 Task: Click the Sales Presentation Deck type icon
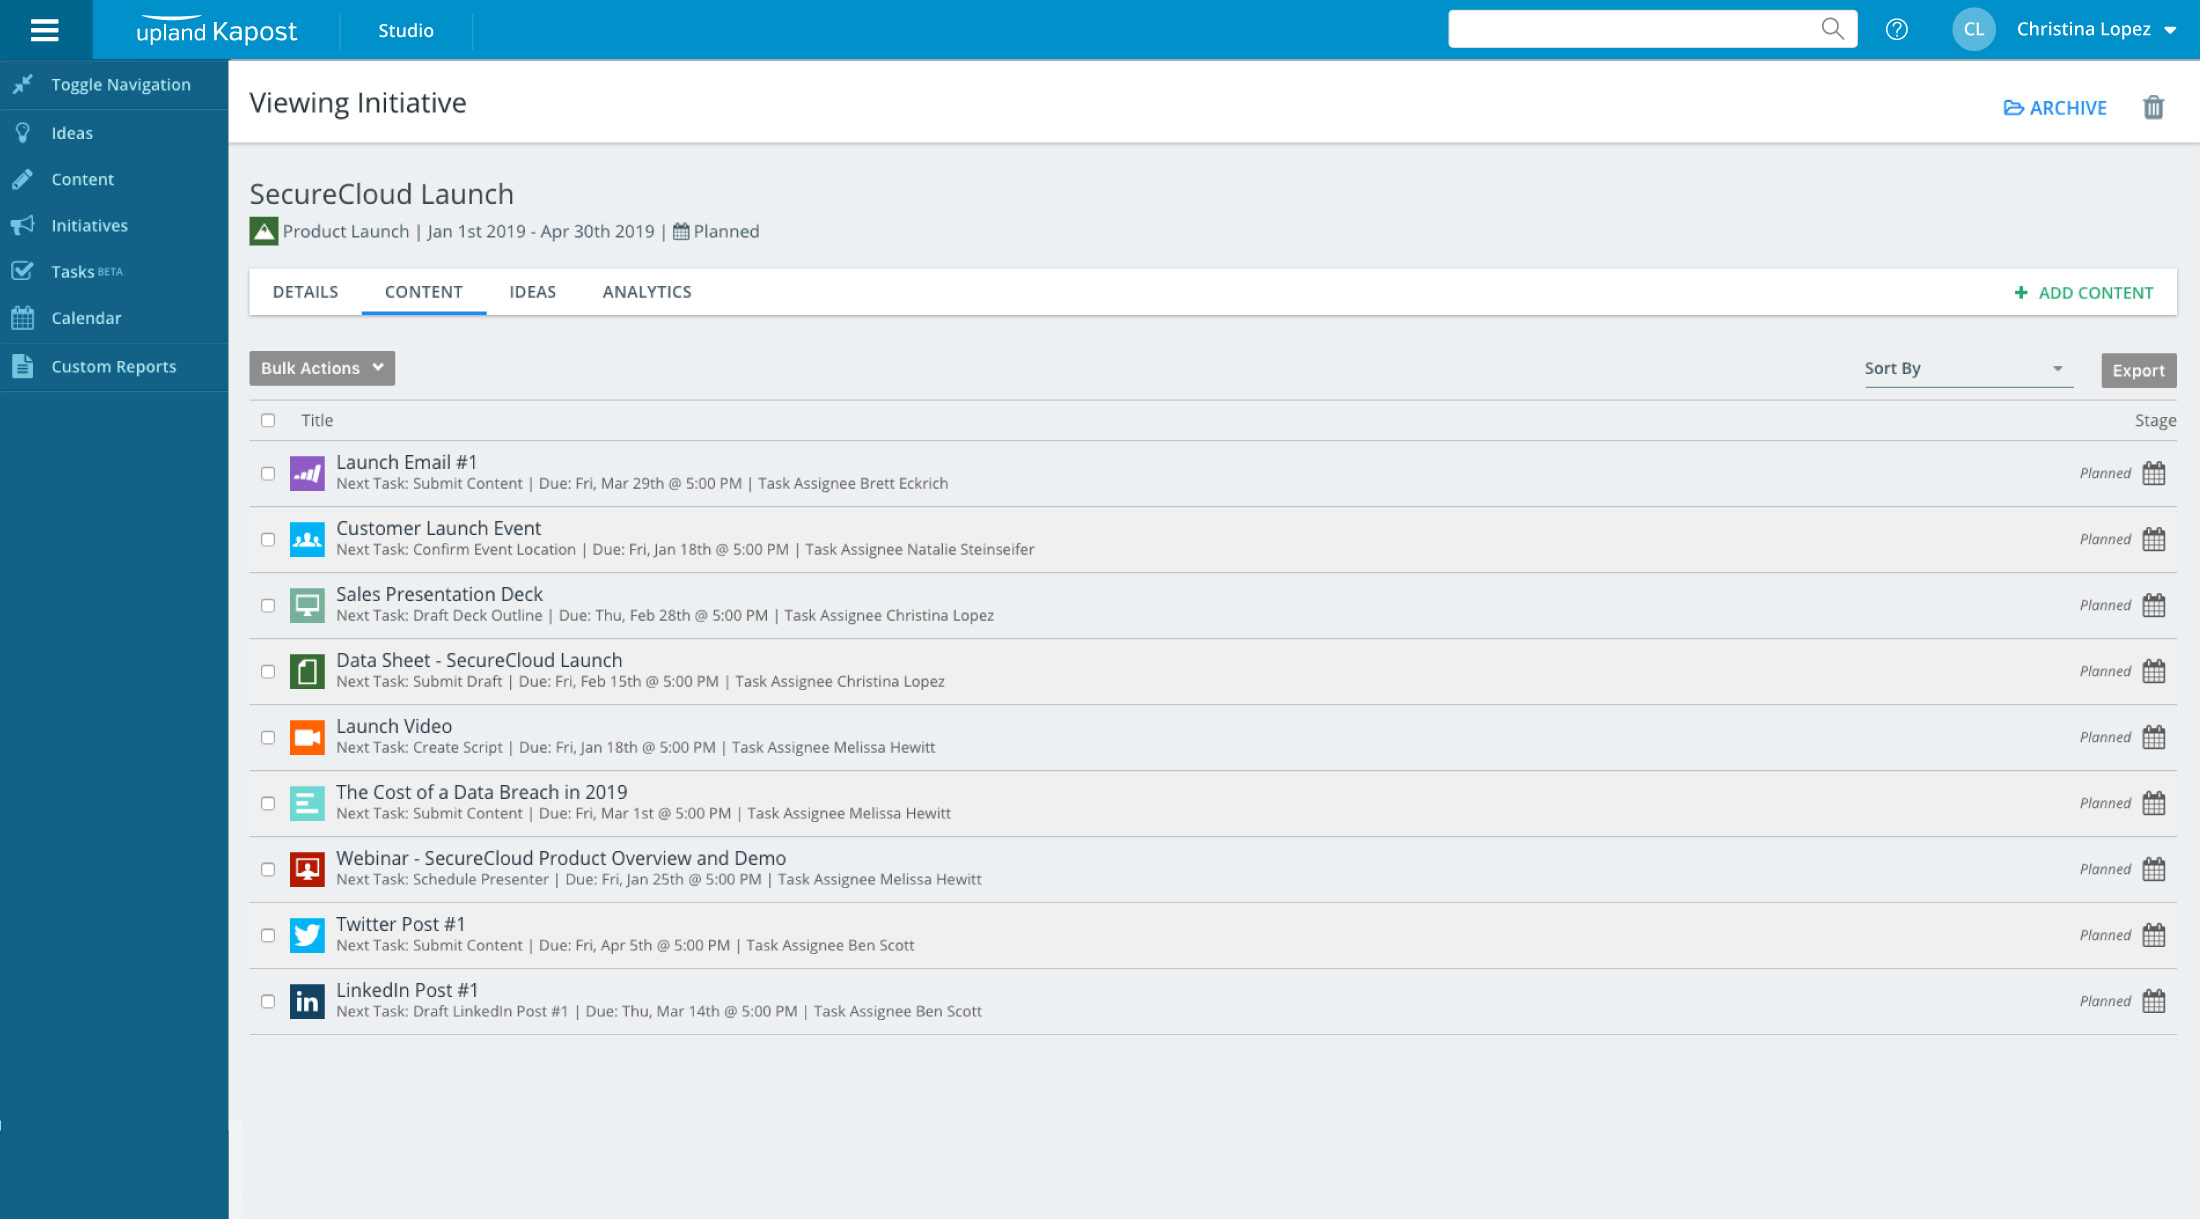307,605
